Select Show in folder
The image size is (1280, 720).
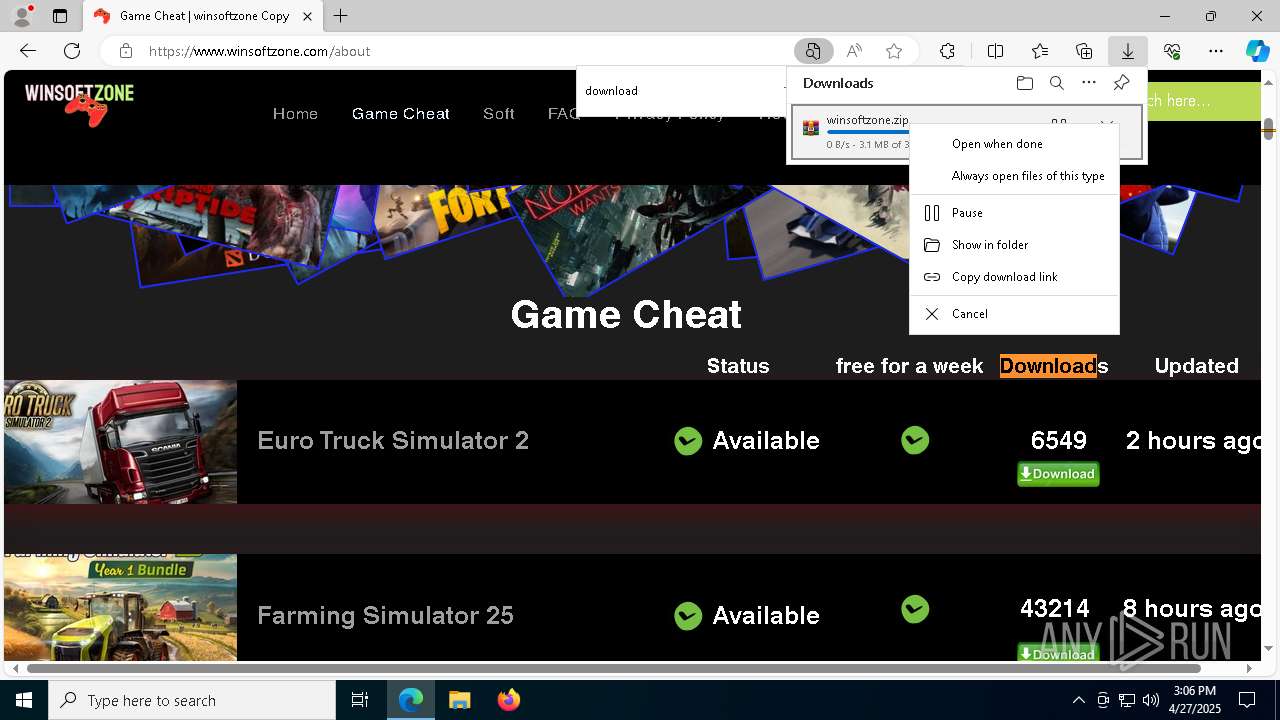[1014, 245]
